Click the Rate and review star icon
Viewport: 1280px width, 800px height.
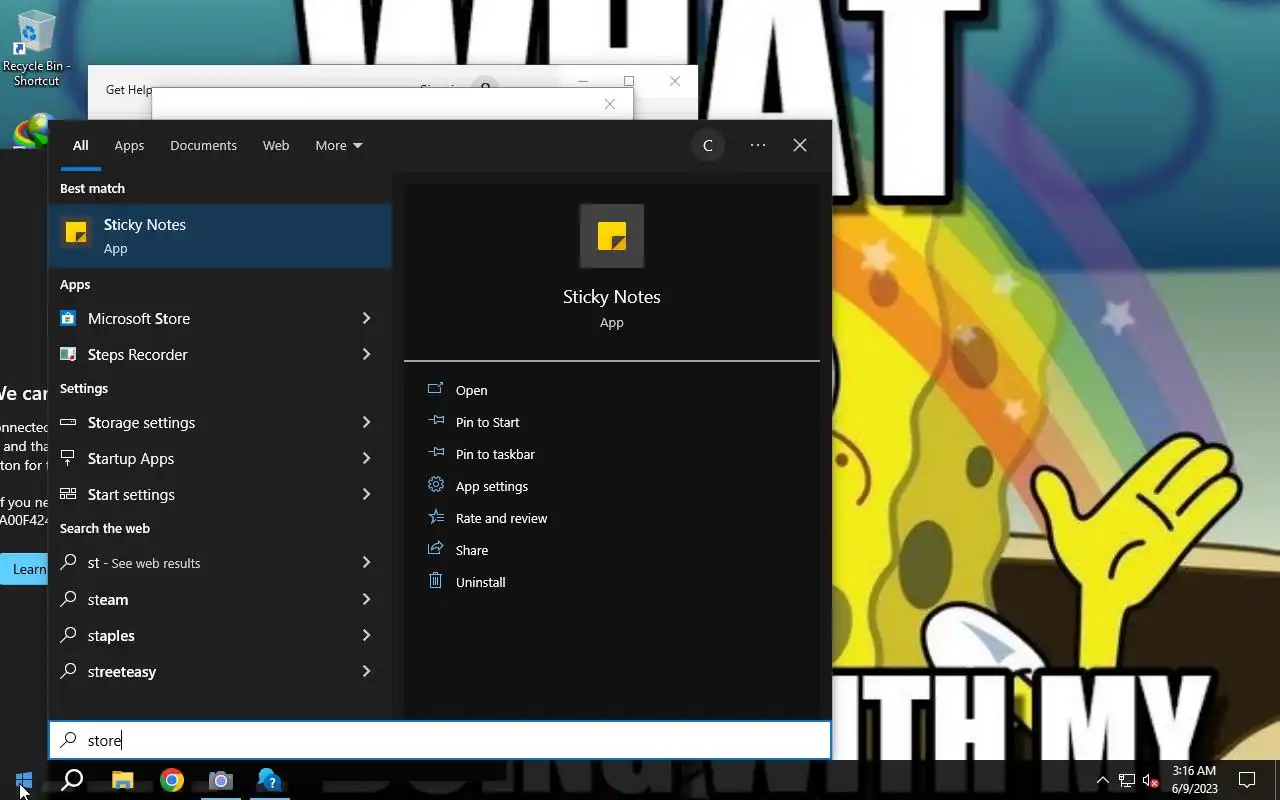tap(435, 517)
